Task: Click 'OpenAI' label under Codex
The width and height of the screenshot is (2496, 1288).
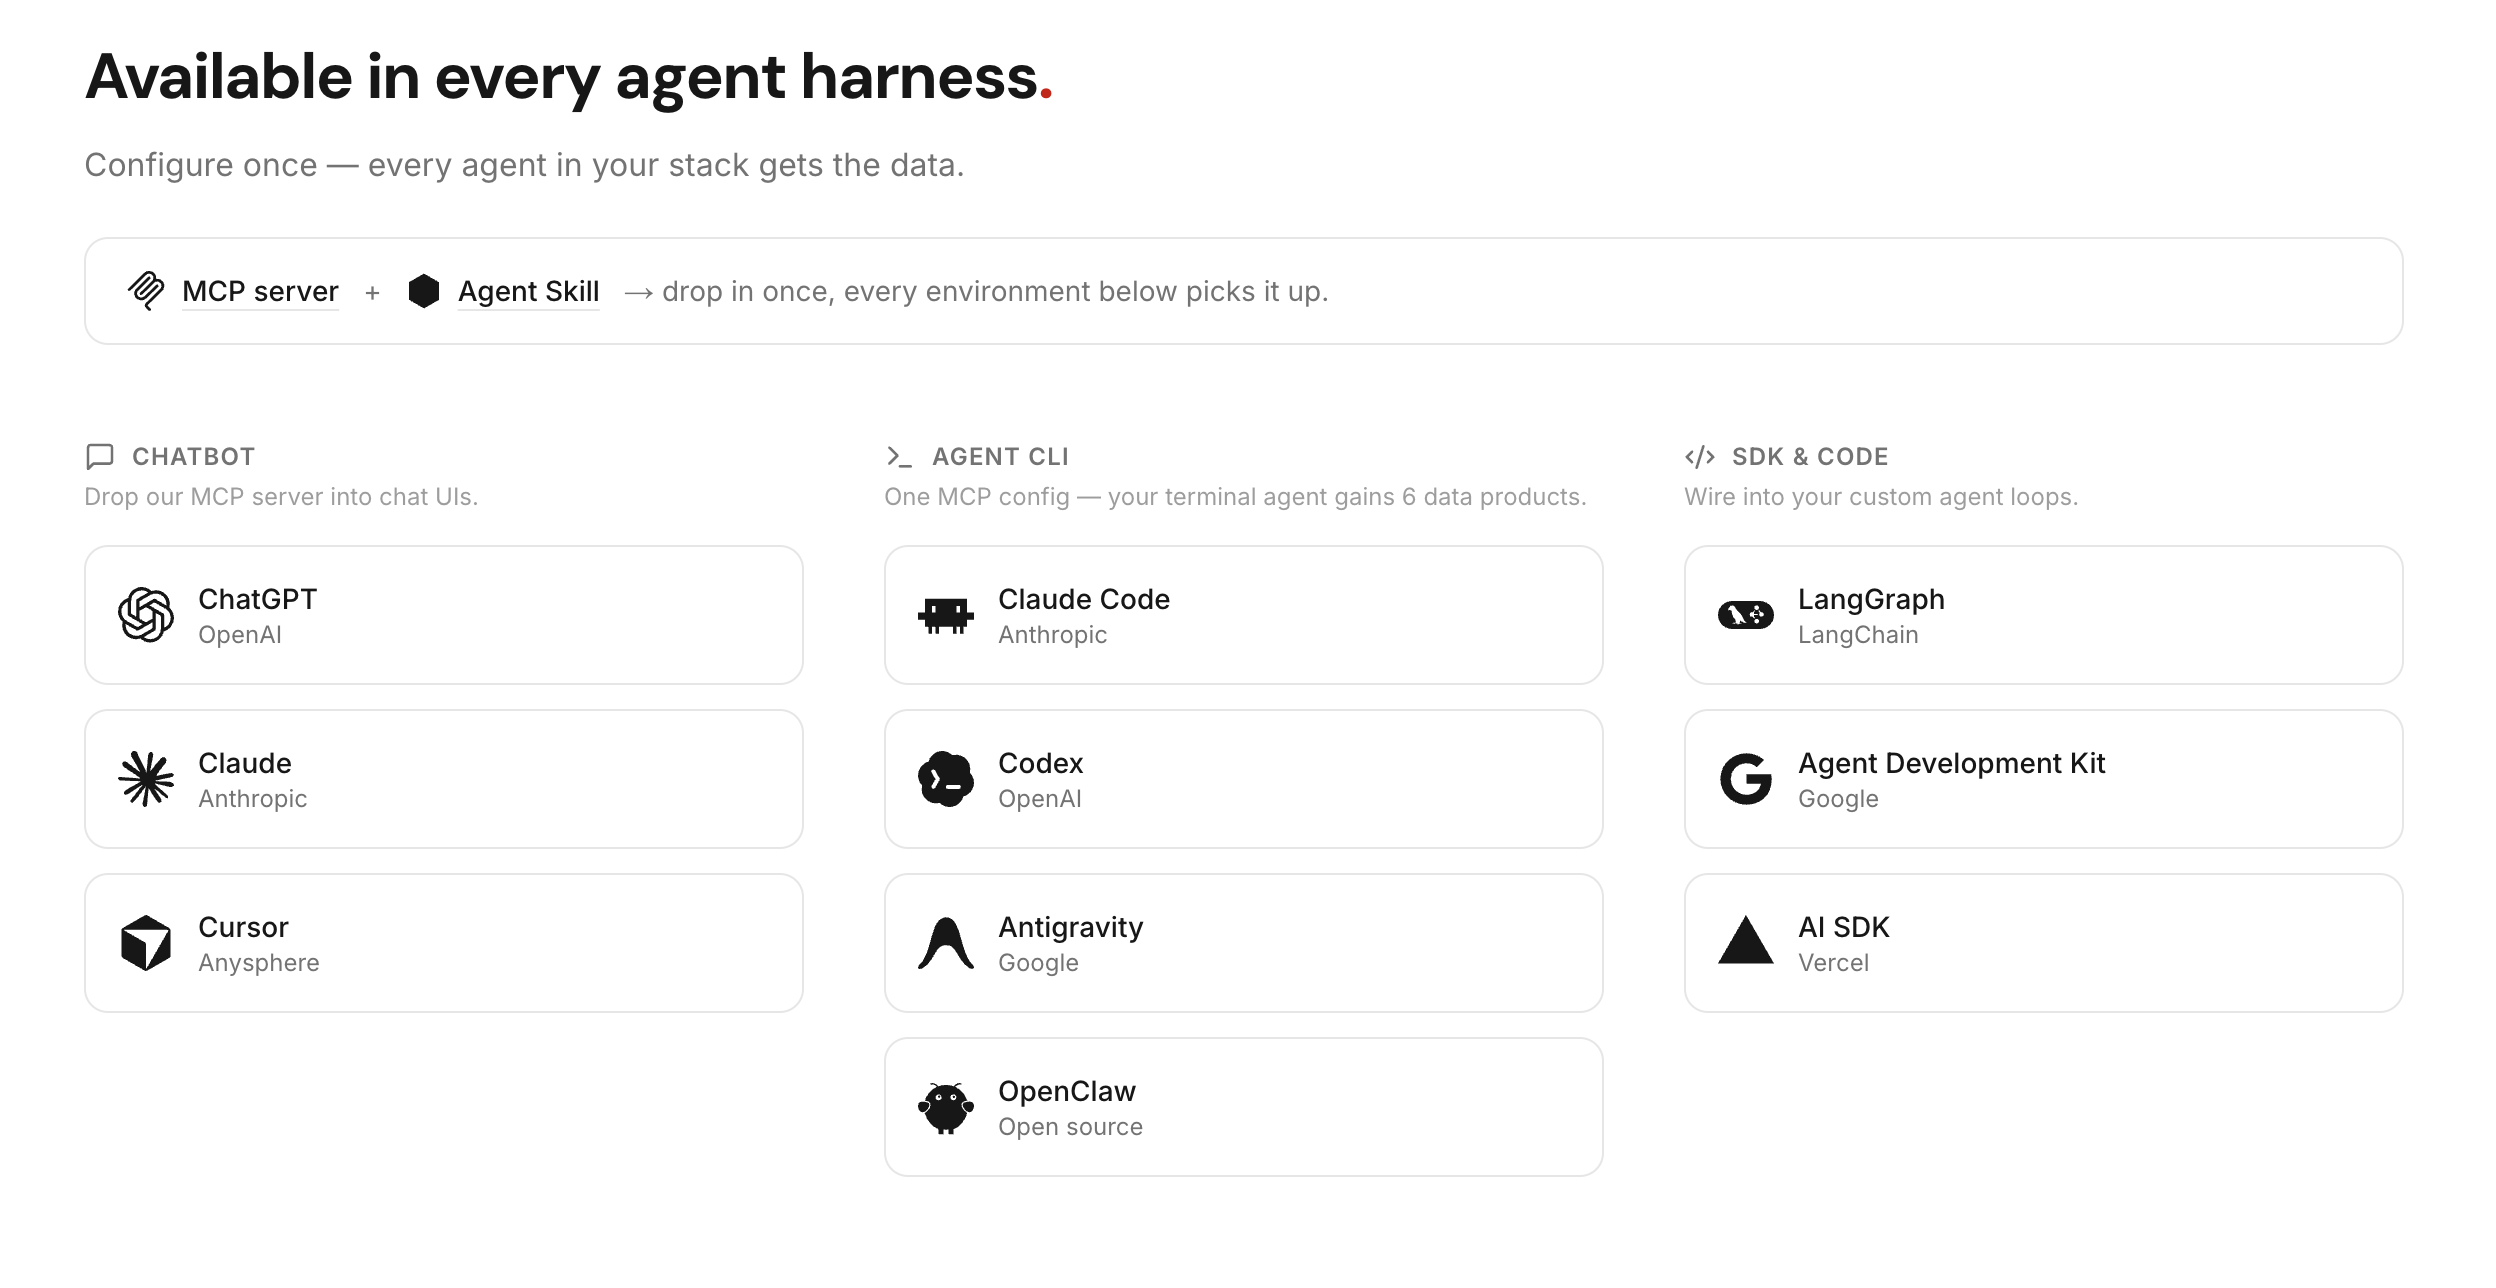Action: (1040, 799)
